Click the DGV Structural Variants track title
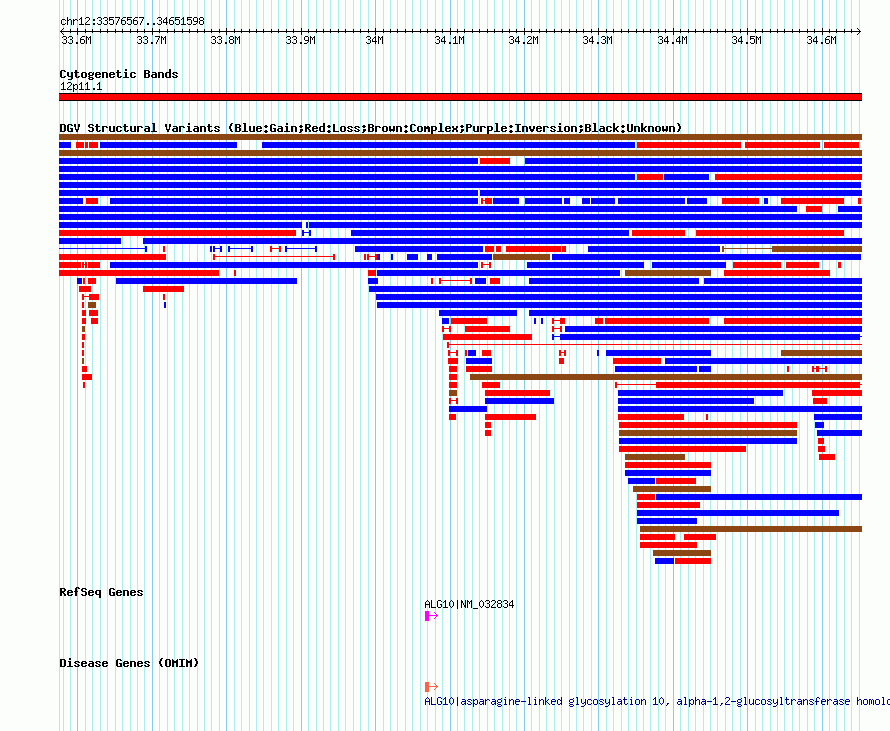 [370, 128]
